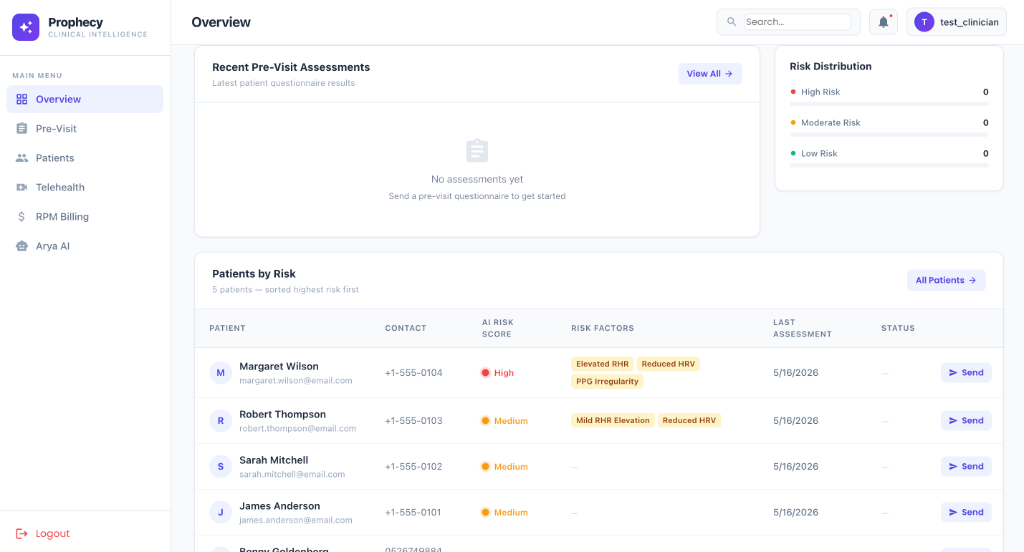The width and height of the screenshot is (1024, 552).
Task: Click the purple T user avatar
Action: (x=924, y=22)
